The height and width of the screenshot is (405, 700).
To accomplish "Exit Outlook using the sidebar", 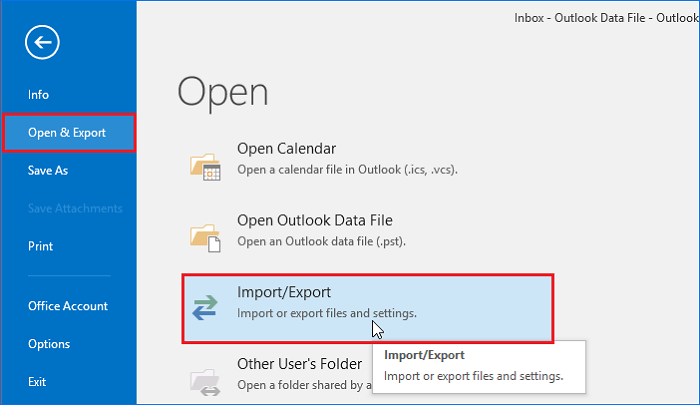I will coord(37,381).
